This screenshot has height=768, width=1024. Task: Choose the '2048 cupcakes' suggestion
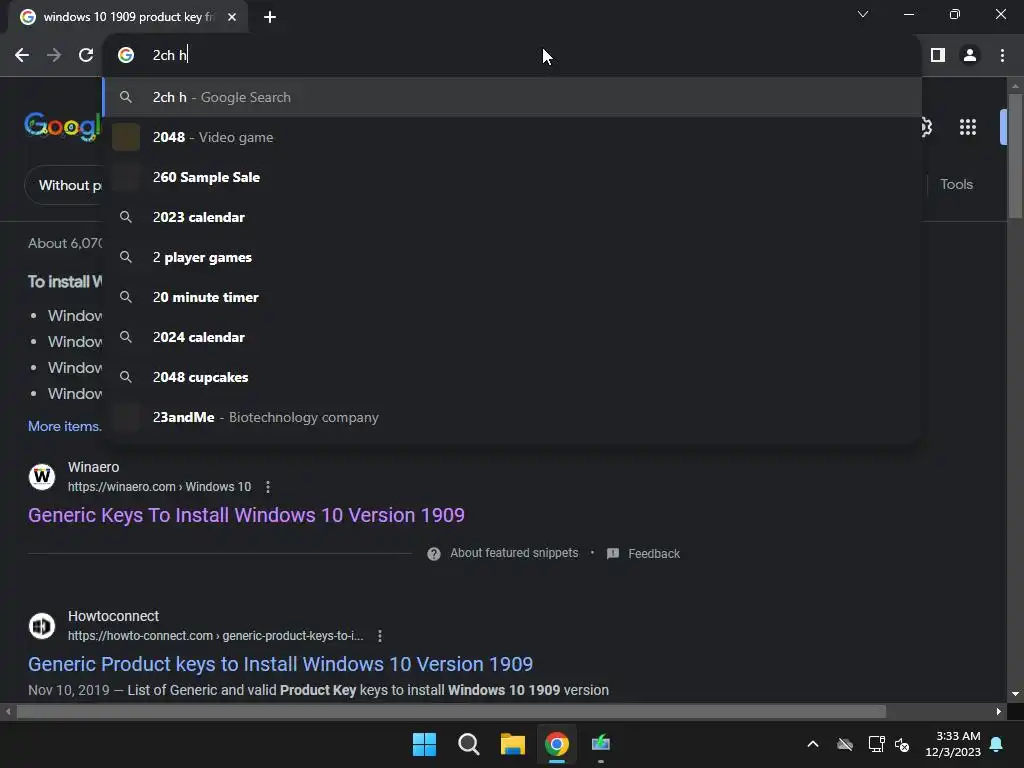(x=512, y=377)
